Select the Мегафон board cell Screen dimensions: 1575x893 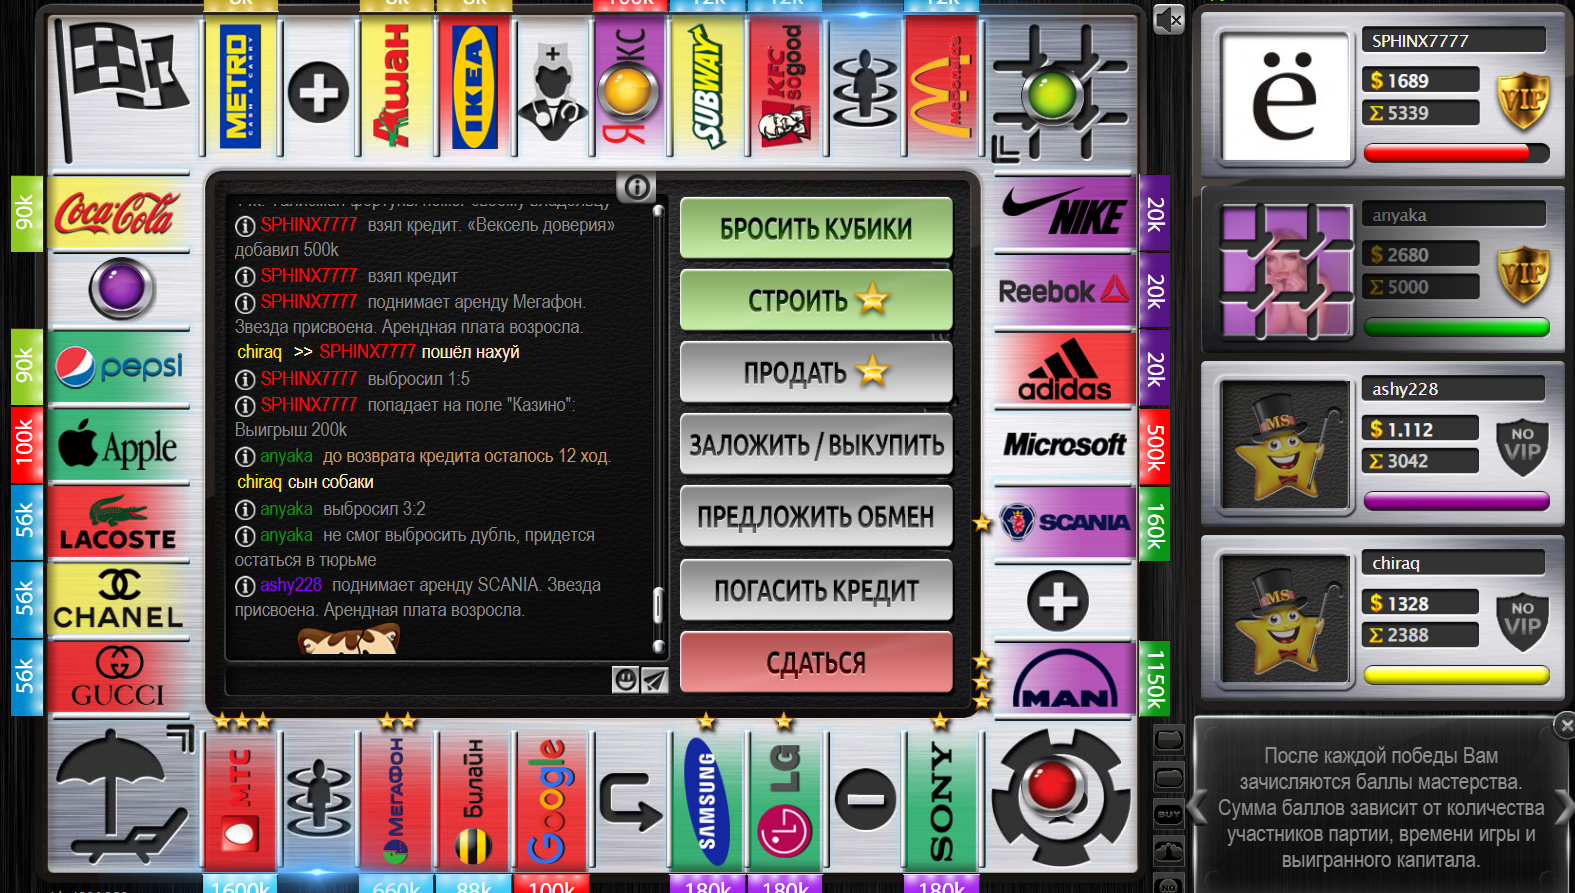[x=396, y=800]
